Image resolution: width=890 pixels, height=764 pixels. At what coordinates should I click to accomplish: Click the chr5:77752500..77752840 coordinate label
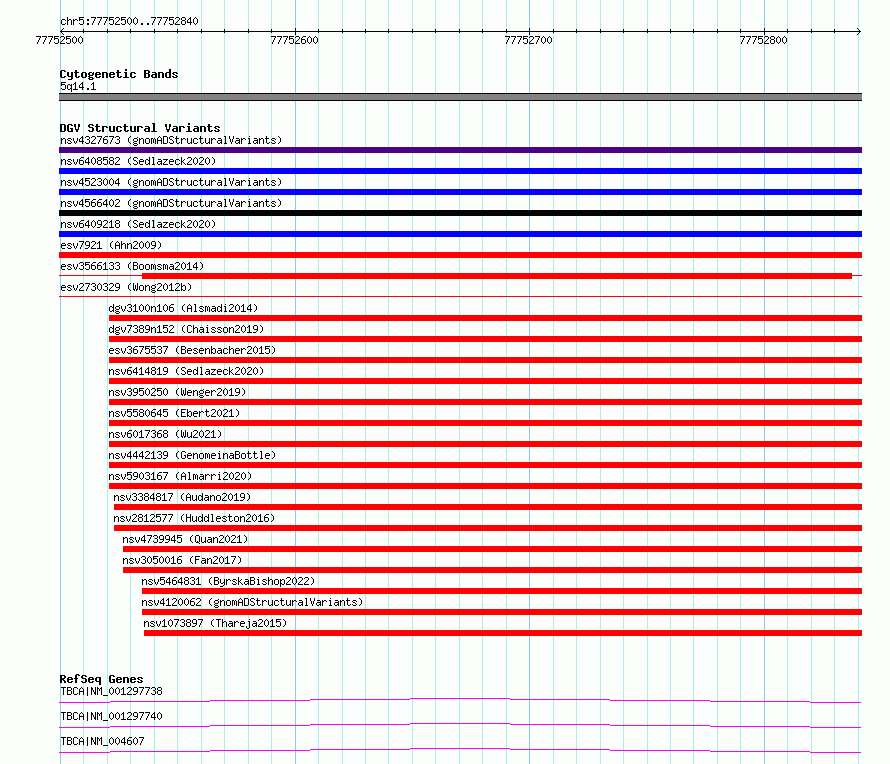129,22
